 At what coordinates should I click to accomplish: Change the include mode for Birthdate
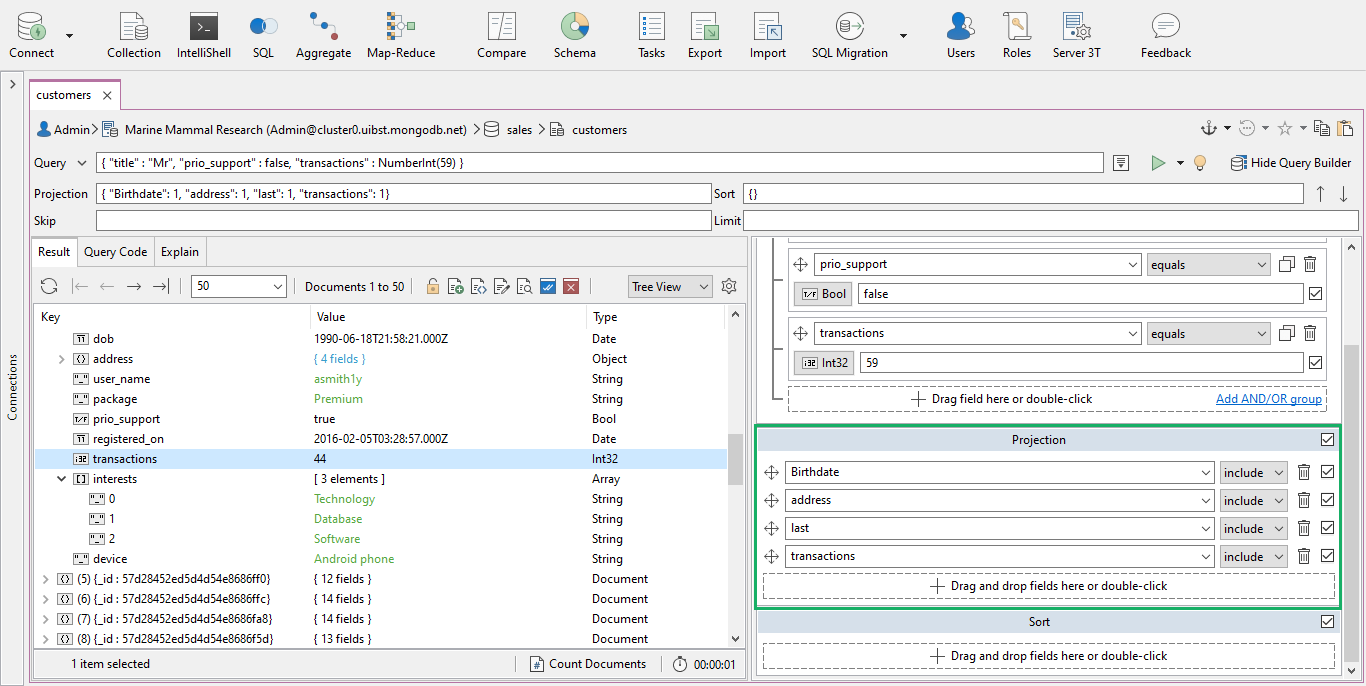pos(1253,471)
